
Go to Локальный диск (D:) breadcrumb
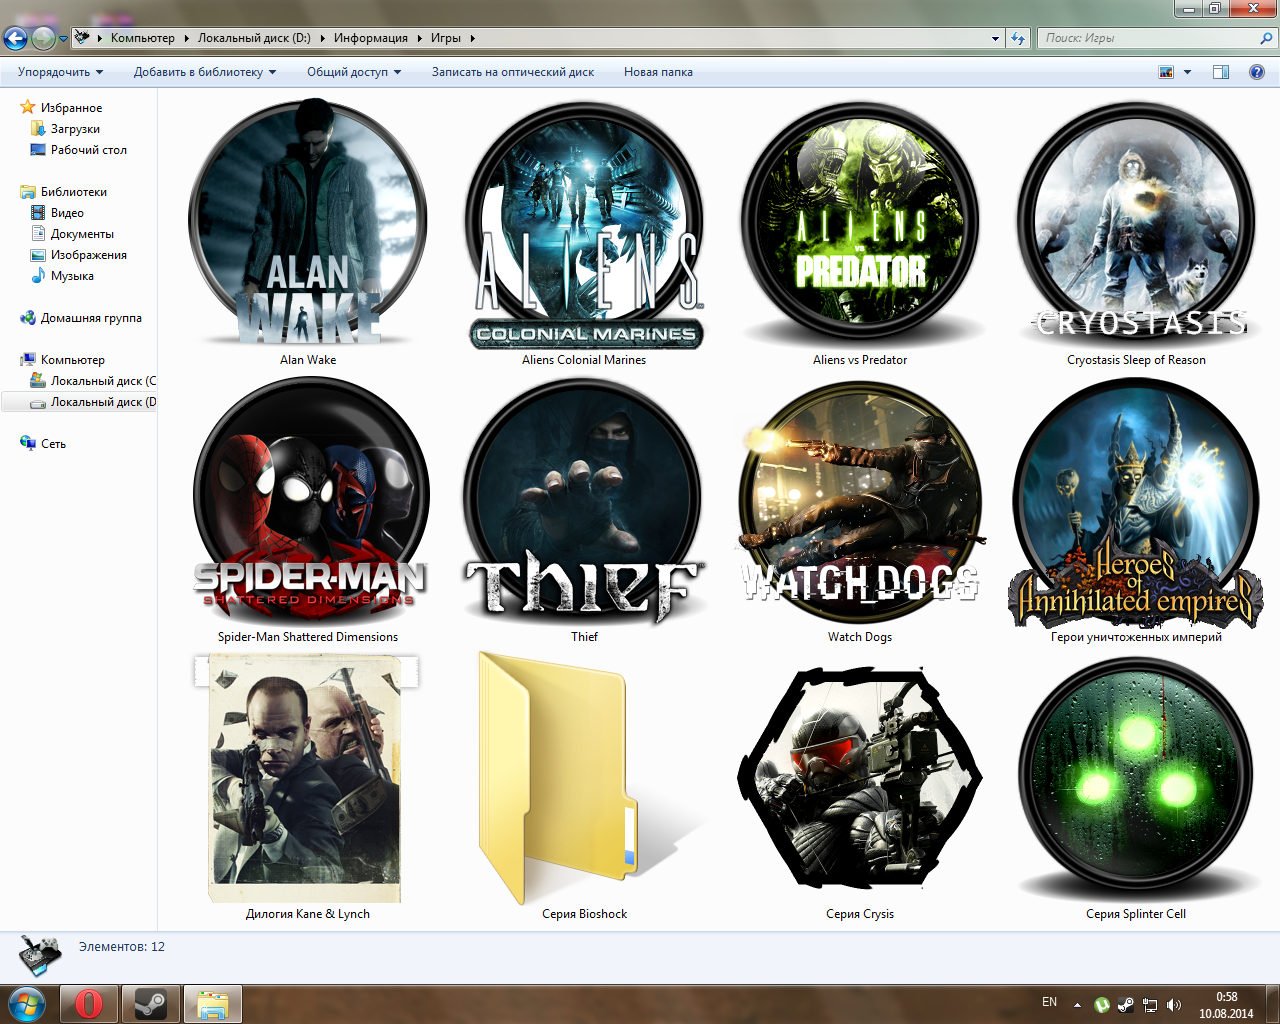[254, 38]
